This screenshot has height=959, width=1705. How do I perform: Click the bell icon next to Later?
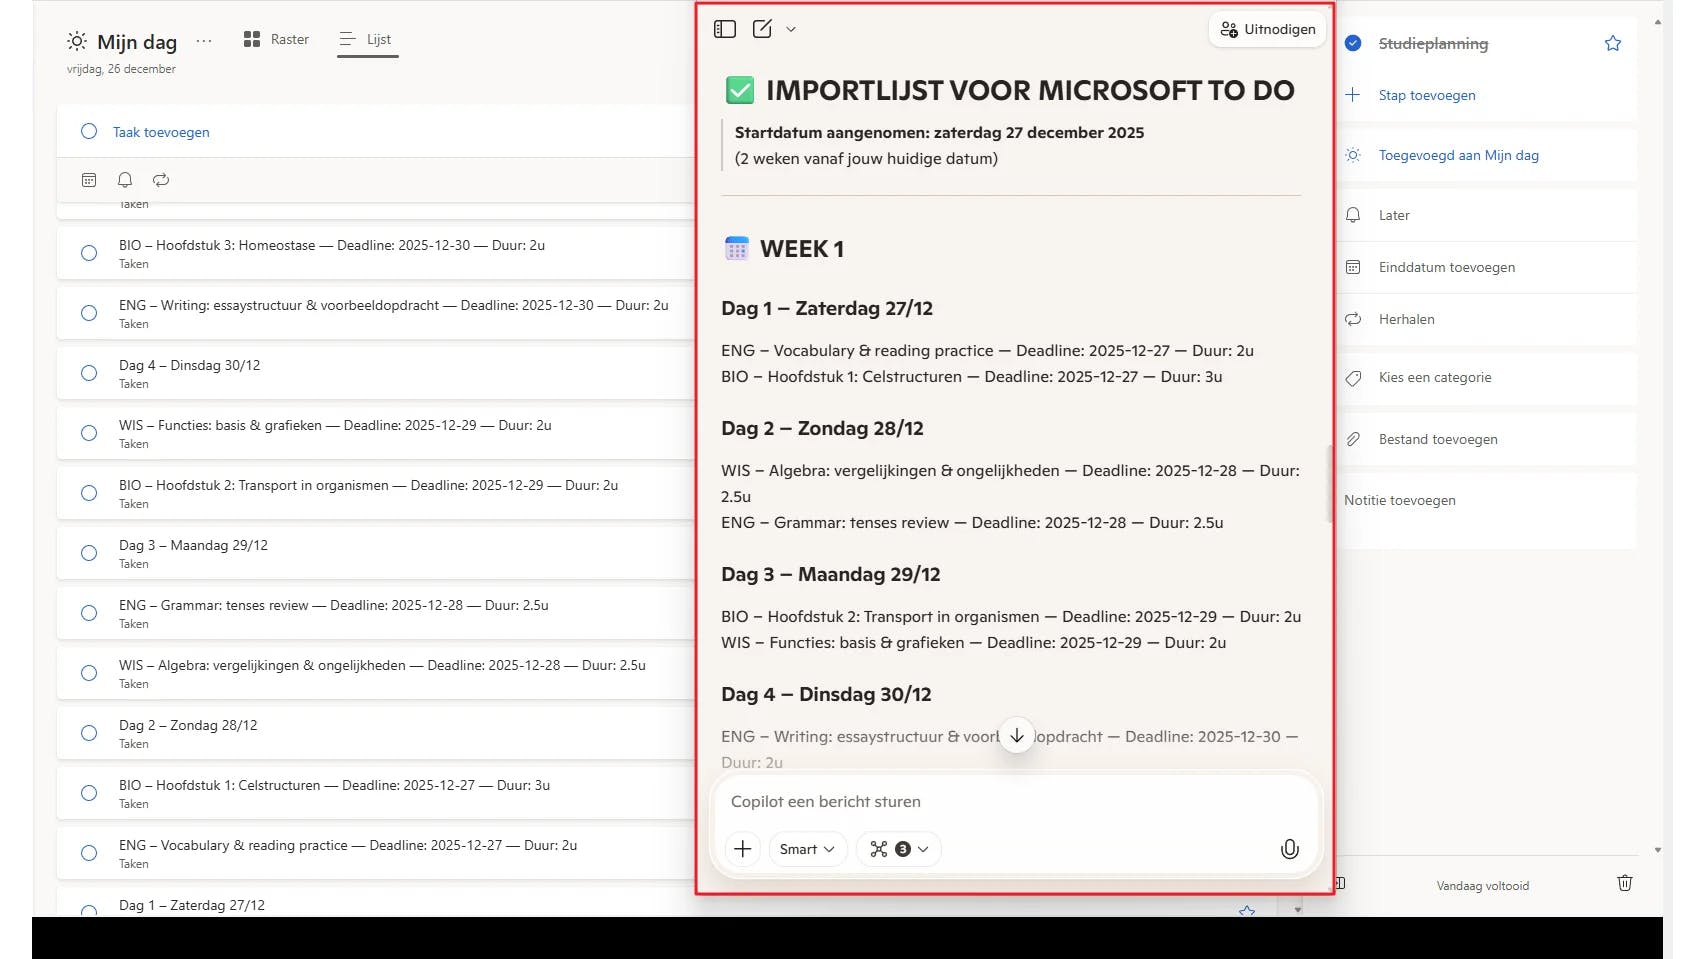click(1353, 215)
